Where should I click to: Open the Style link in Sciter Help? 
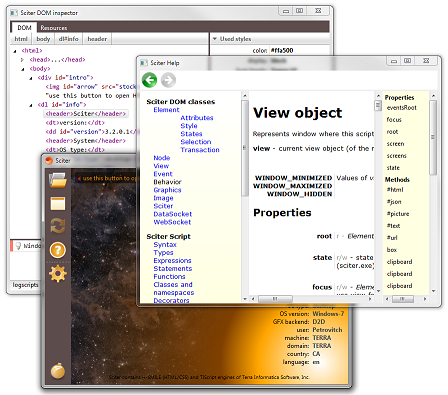[x=189, y=126]
